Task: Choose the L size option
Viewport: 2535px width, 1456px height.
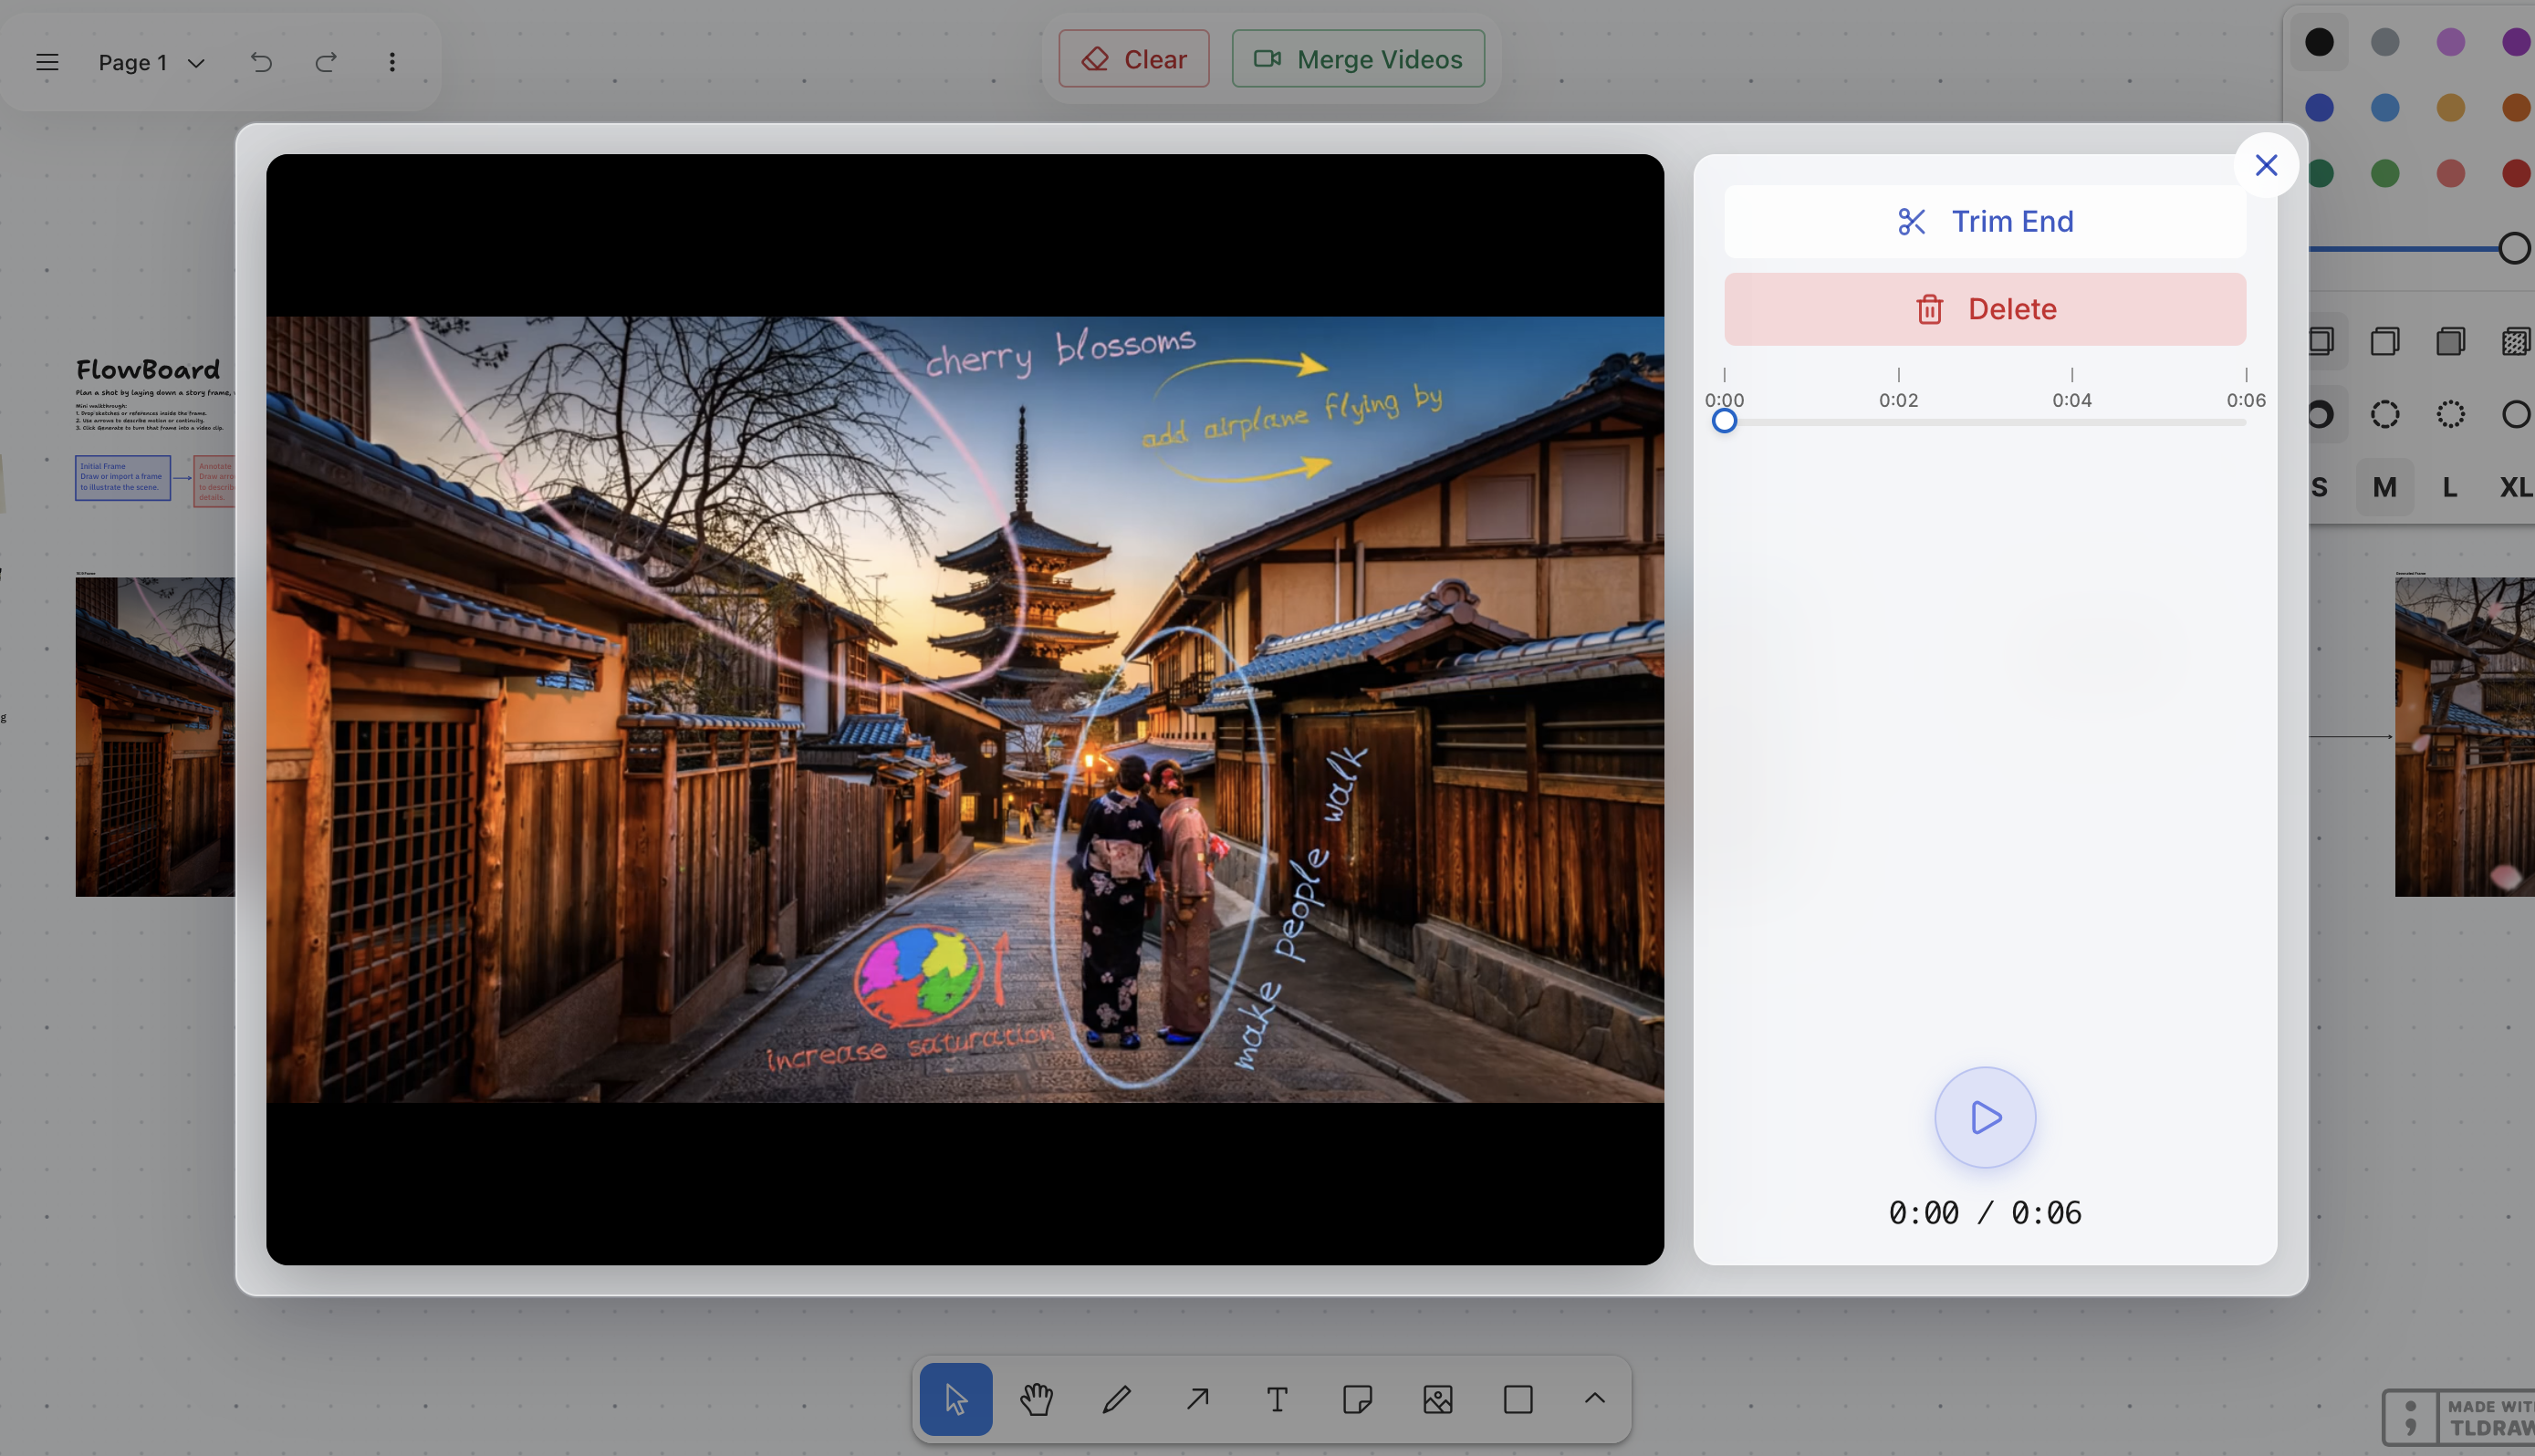Action: 2449,487
